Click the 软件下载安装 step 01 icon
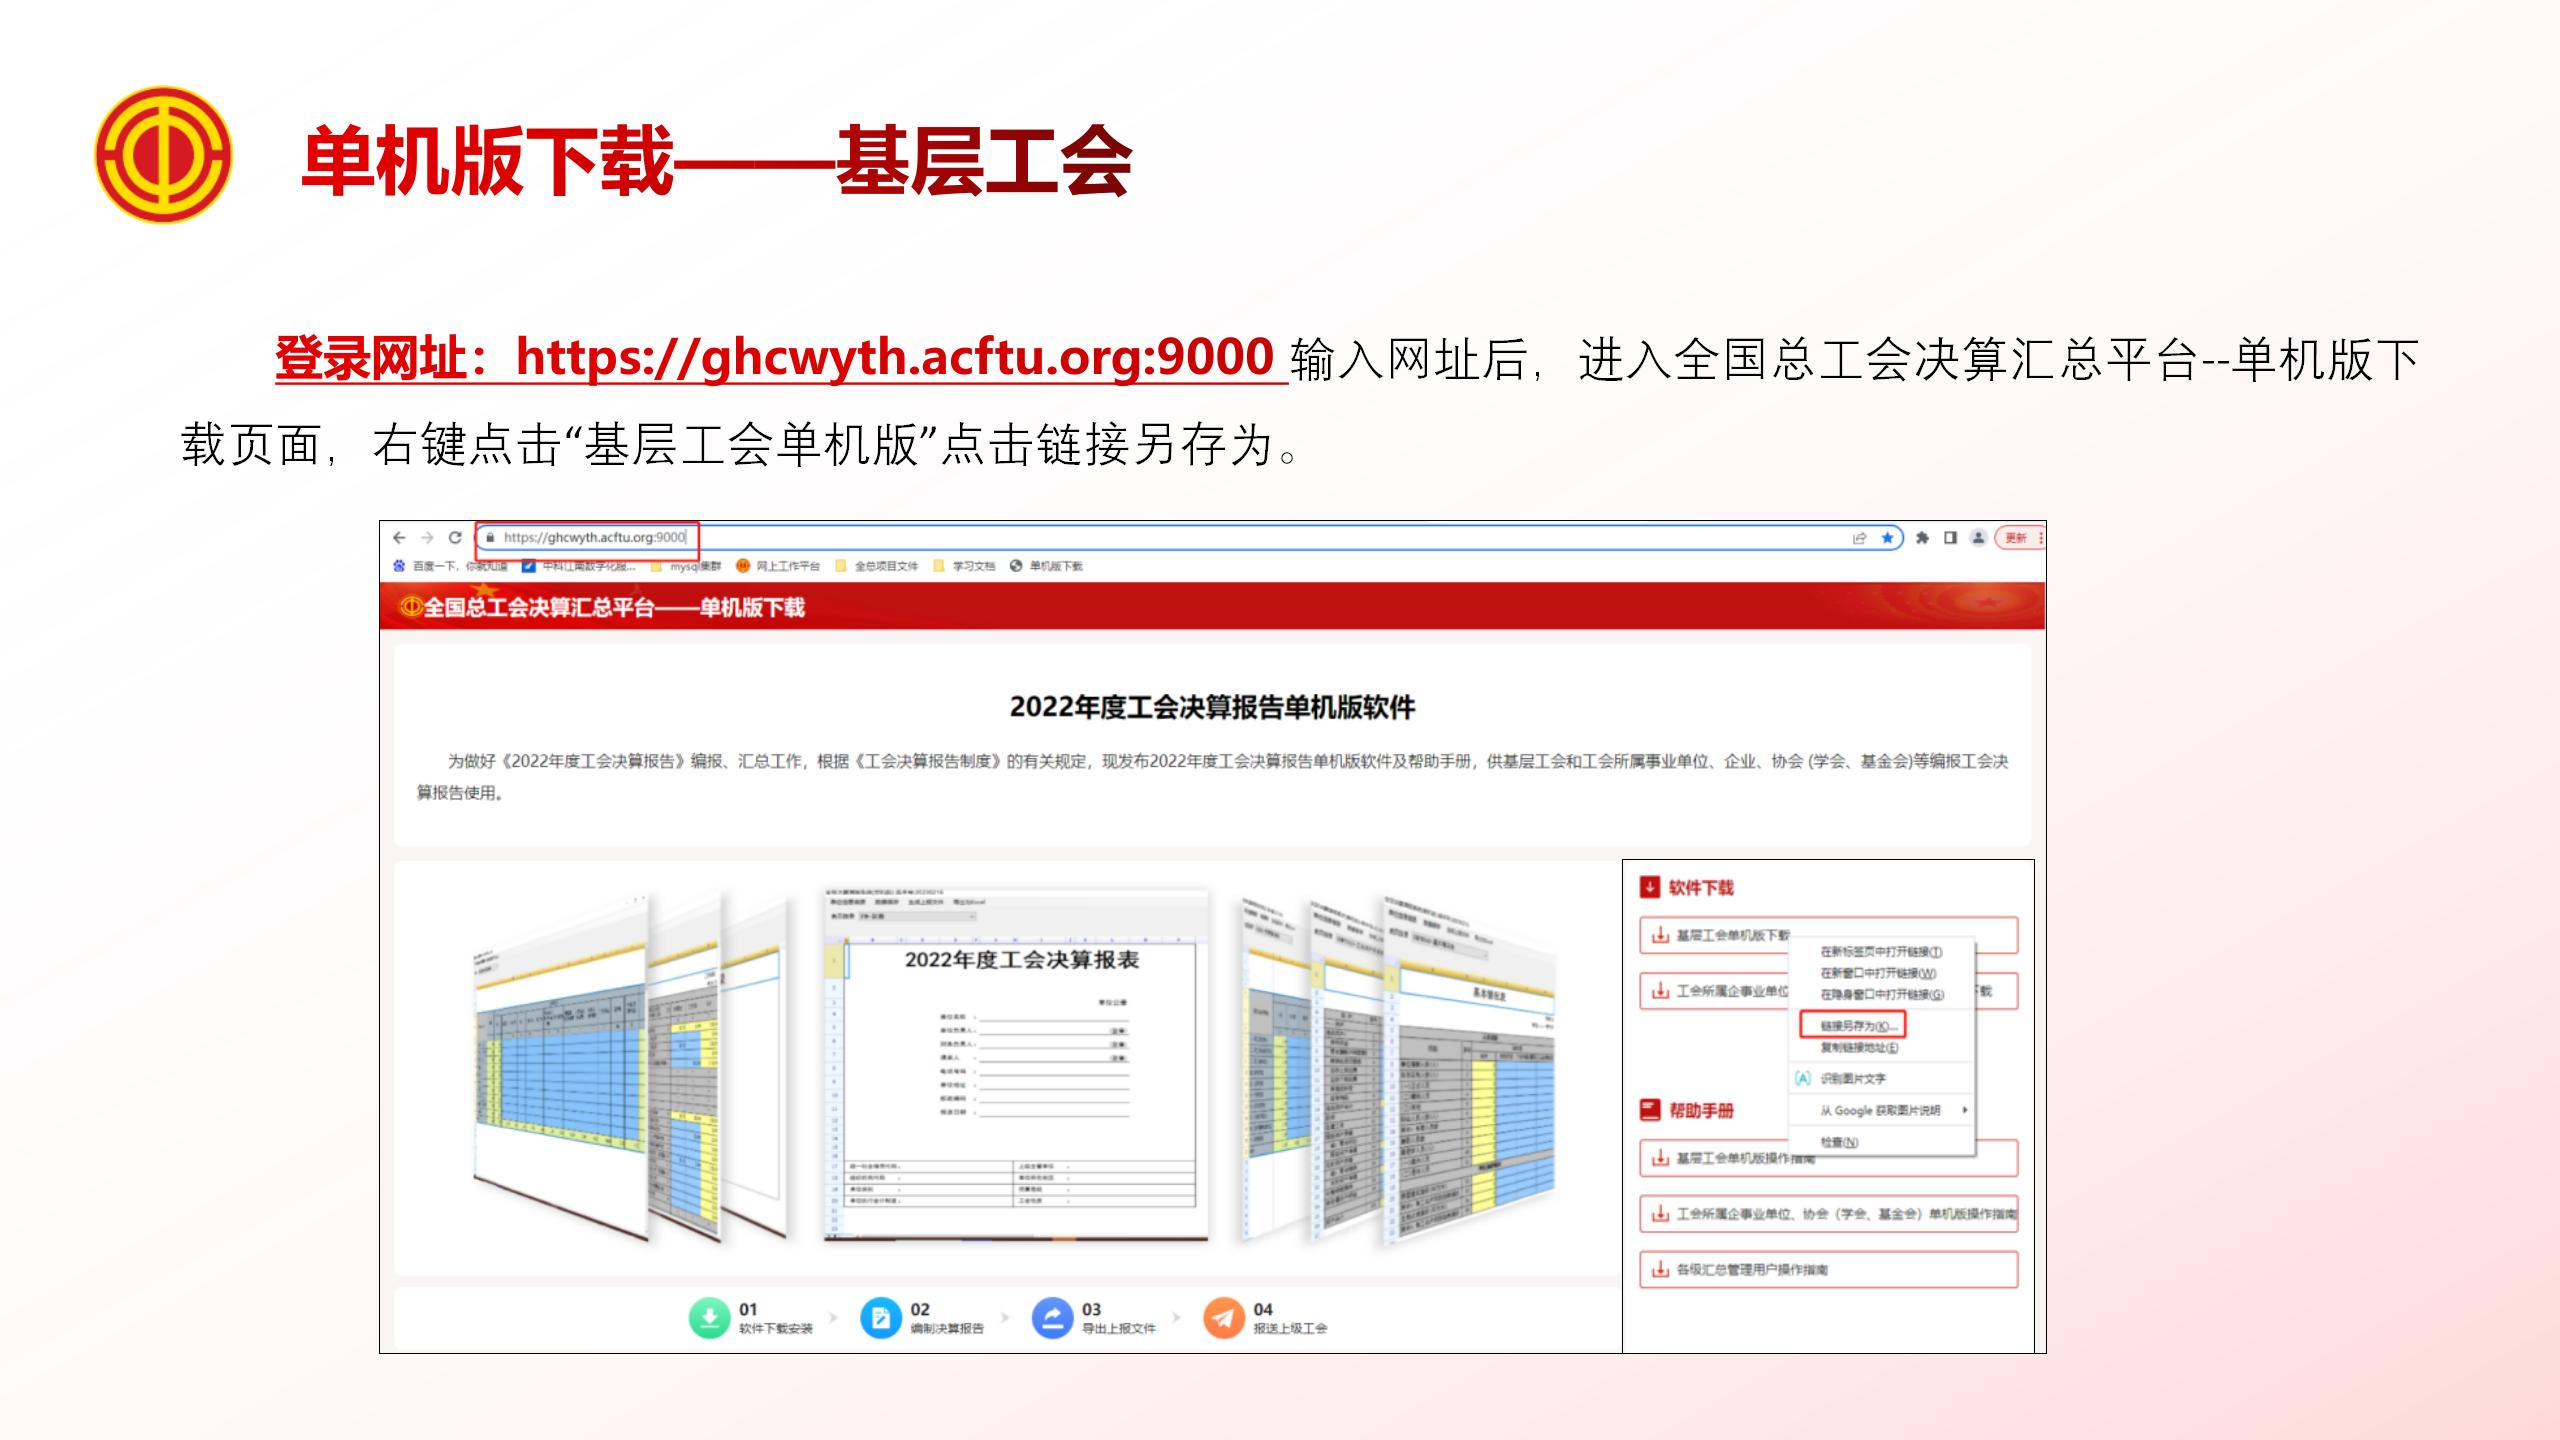 (x=709, y=1318)
